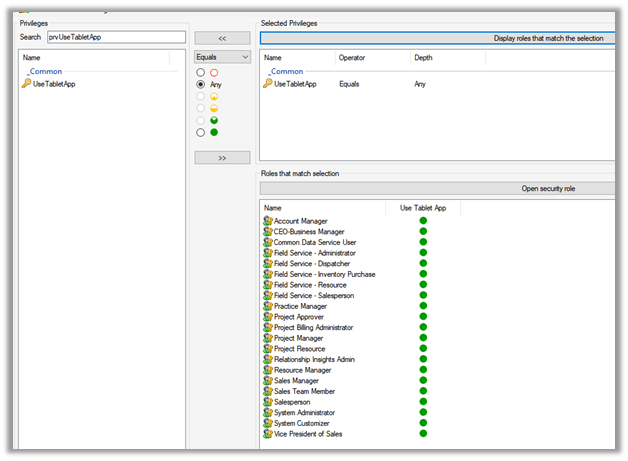Sort by the Operator column header

pyautogui.click(x=352, y=58)
